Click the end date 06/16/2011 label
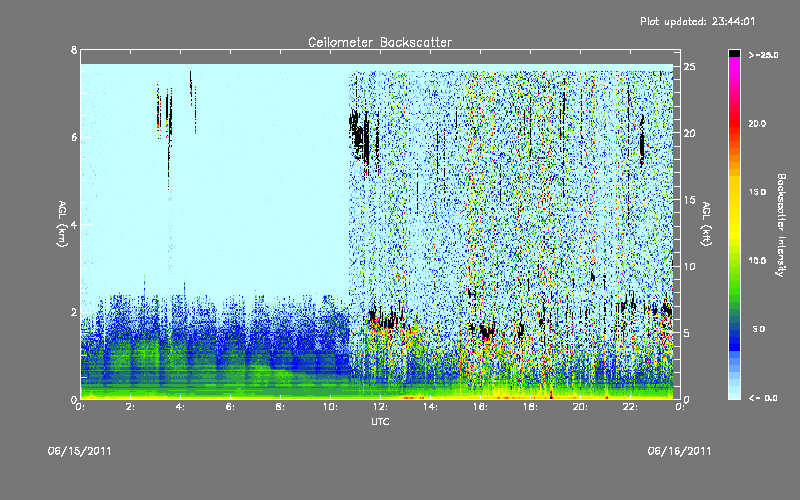Image resolution: width=800 pixels, height=500 pixels. (679, 451)
